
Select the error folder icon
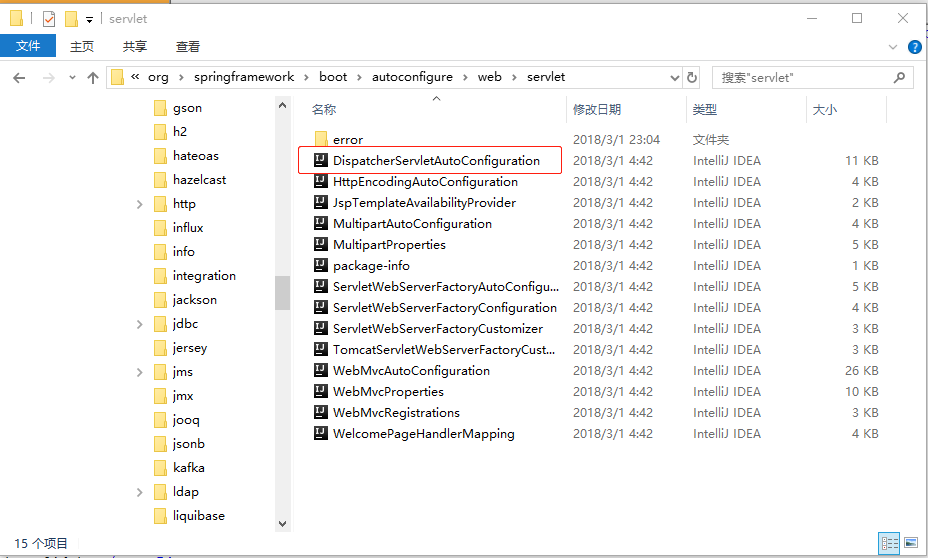click(321, 139)
